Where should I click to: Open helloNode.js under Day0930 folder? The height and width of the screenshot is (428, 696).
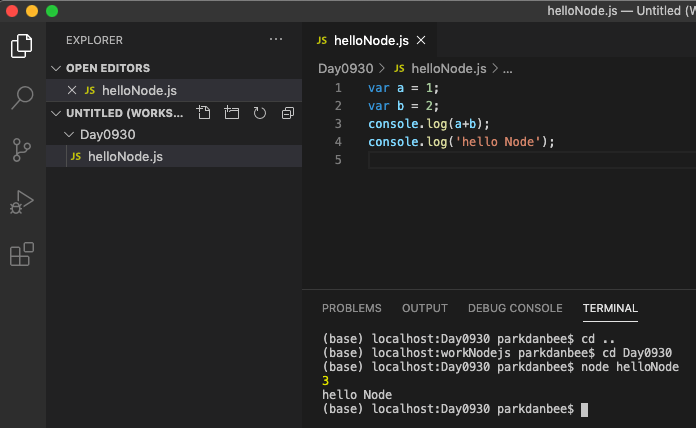click(x=174, y=156)
